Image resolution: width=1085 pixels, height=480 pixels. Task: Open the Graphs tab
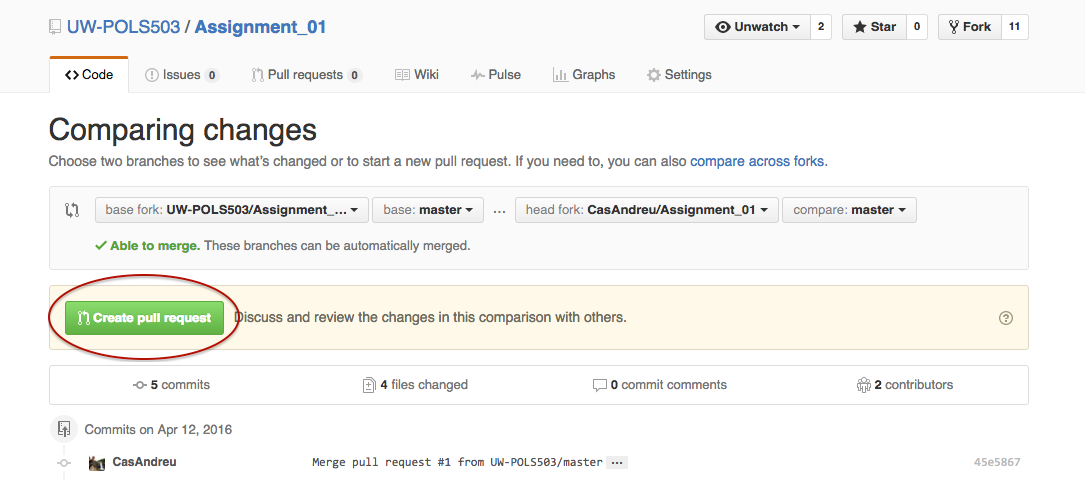(x=584, y=75)
